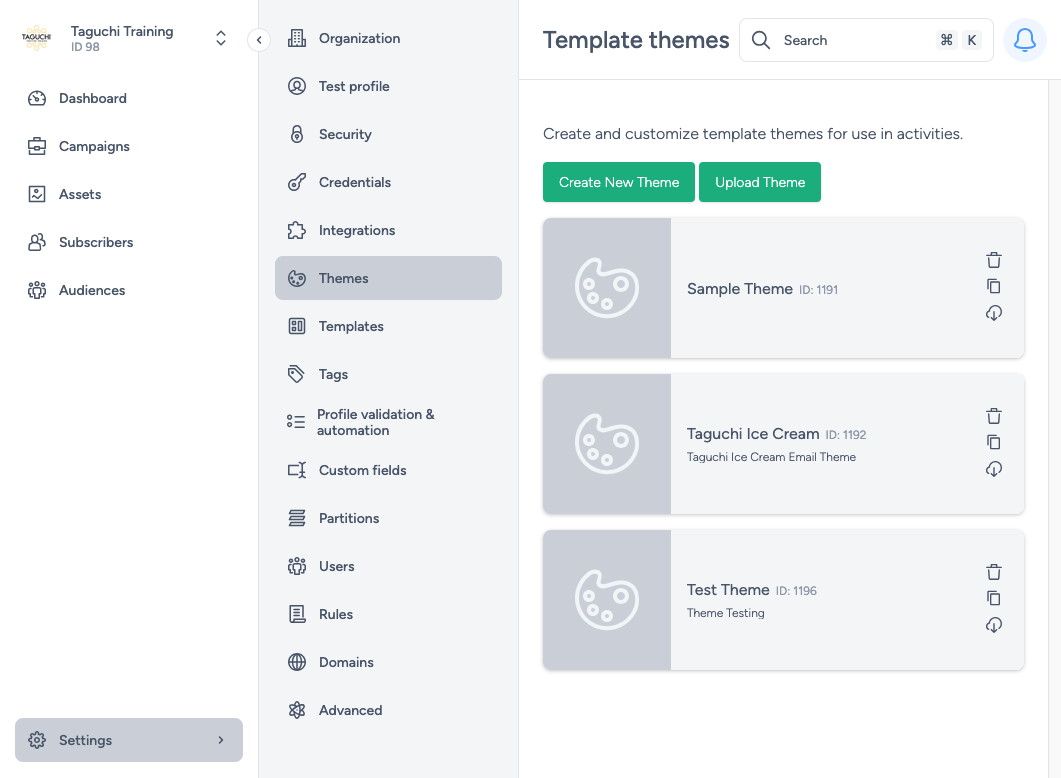The height and width of the screenshot is (778, 1061).
Task: Click Create New Theme button
Action: pos(618,182)
